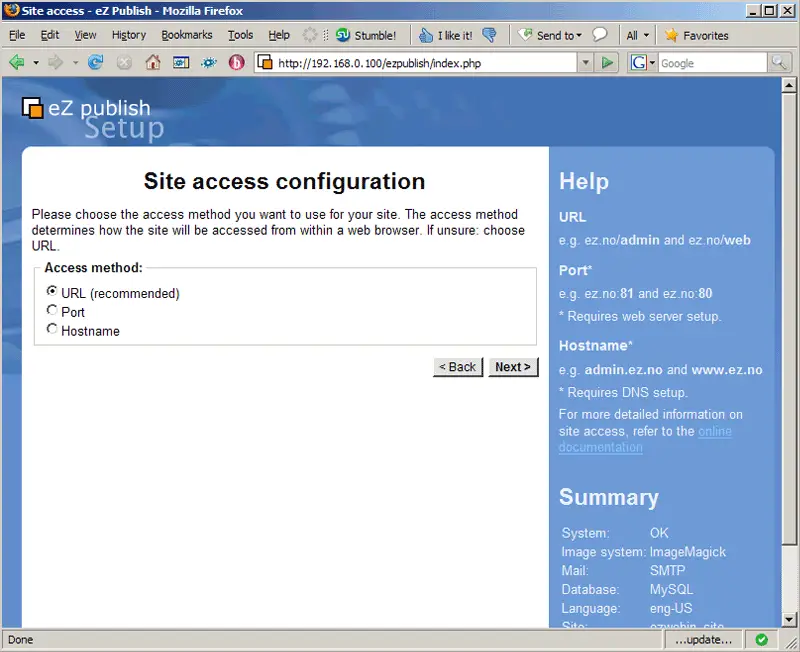Open the search engine selector dropdown
Viewport: 800px width, 652px height.
(652, 63)
